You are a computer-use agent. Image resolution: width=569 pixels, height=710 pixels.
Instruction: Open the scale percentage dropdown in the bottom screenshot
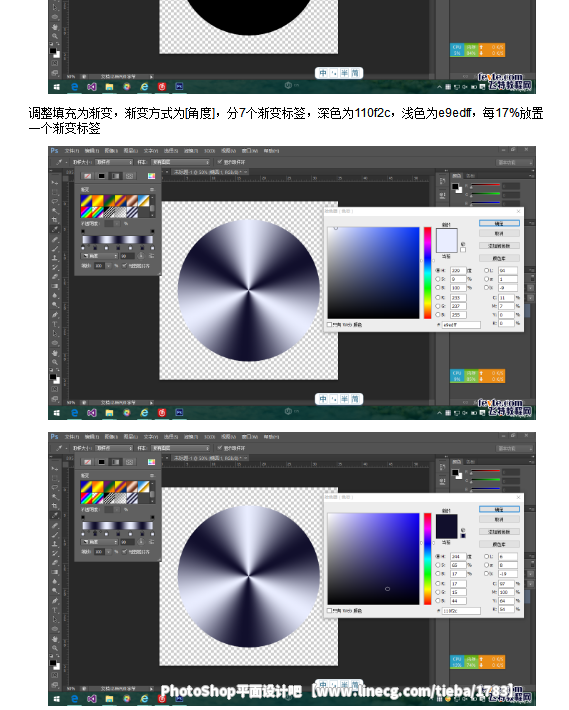(x=109, y=552)
